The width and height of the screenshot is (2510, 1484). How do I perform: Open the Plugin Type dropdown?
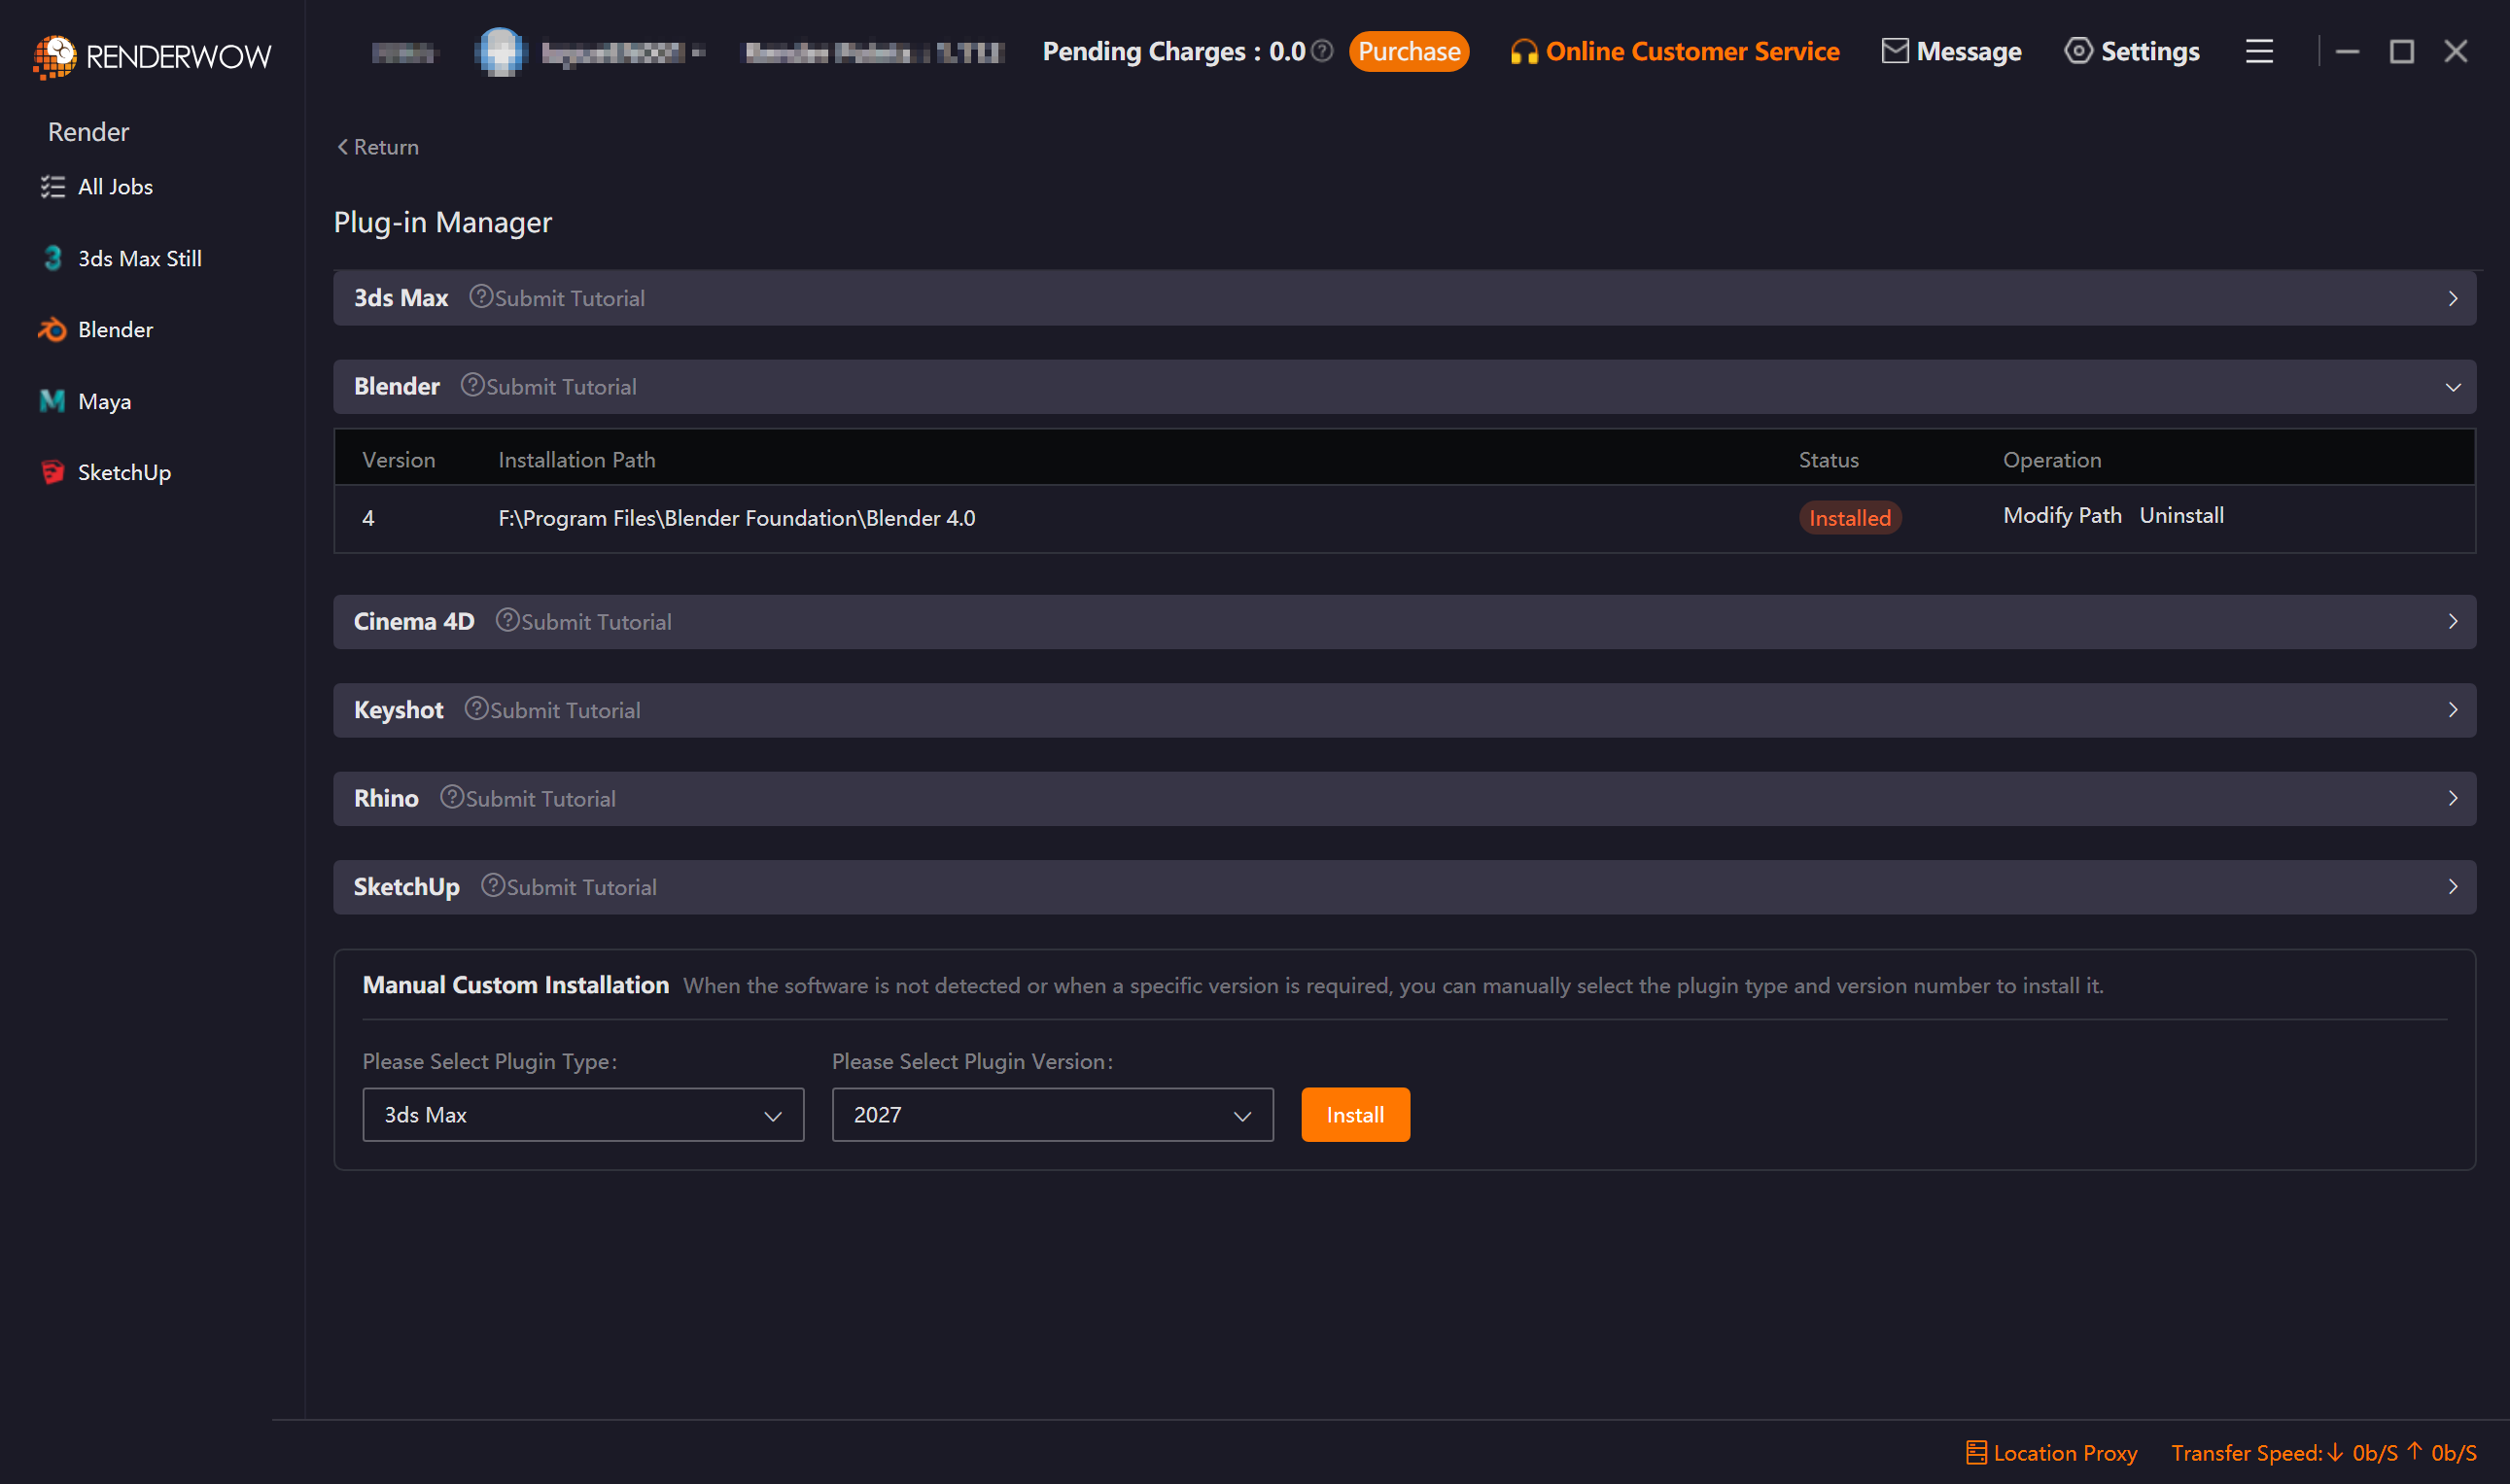point(583,1114)
